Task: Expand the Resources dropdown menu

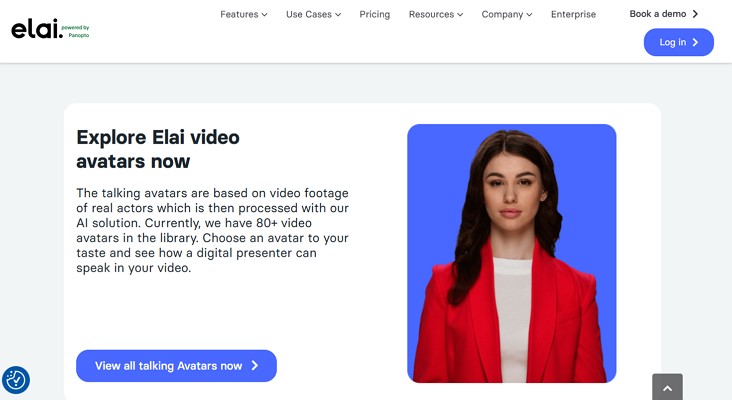Action: (436, 14)
